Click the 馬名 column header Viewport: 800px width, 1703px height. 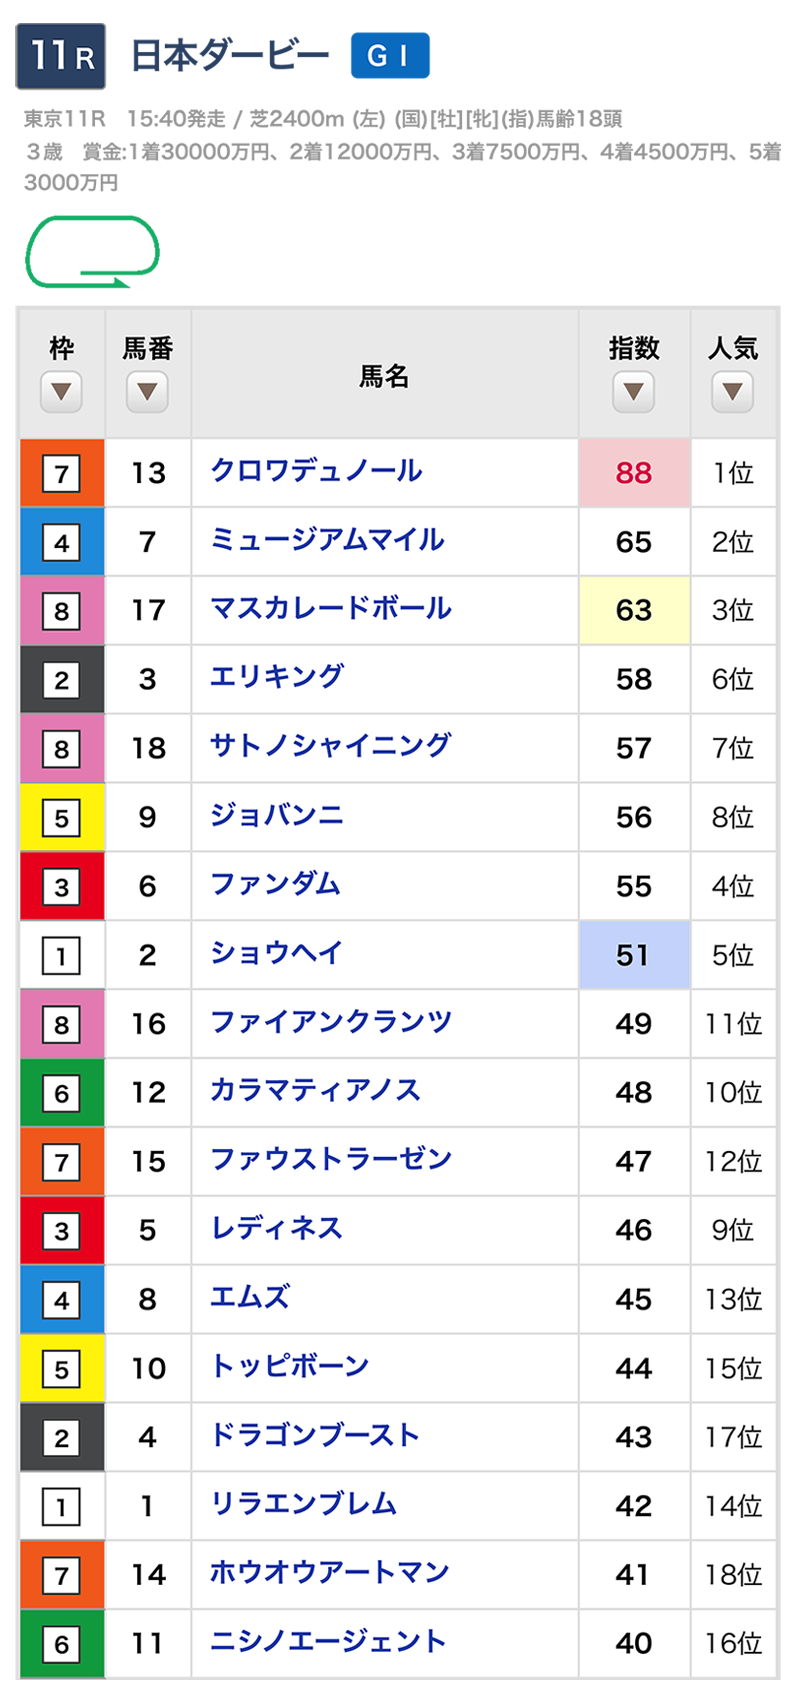(x=384, y=376)
